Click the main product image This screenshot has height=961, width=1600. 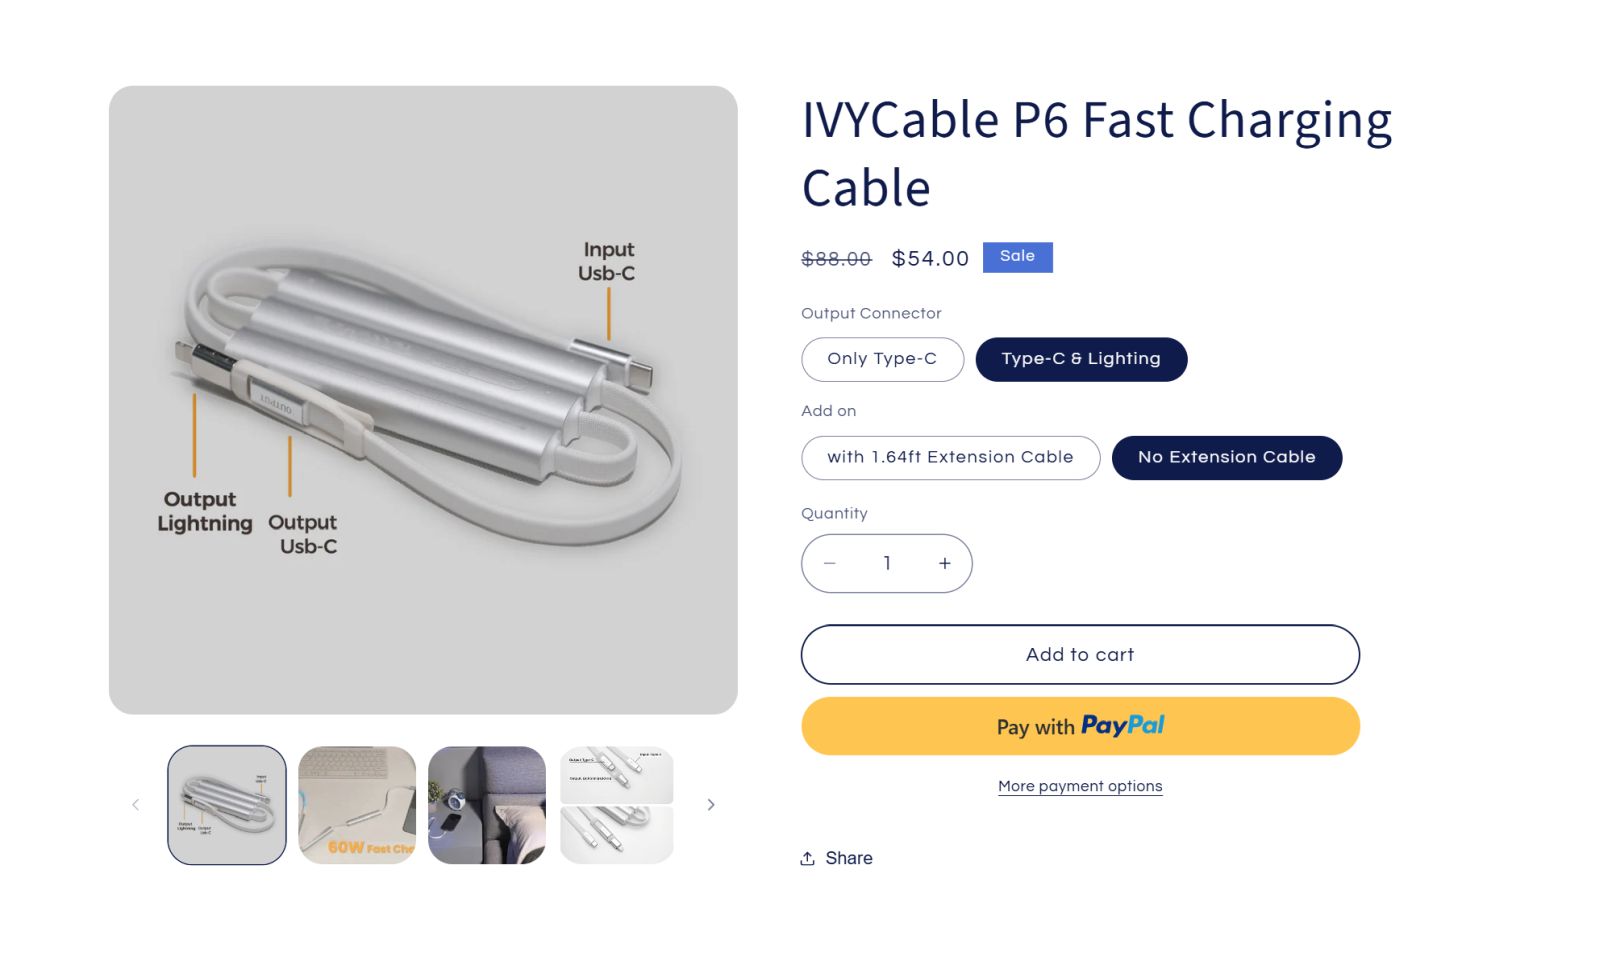(x=423, y=400)
